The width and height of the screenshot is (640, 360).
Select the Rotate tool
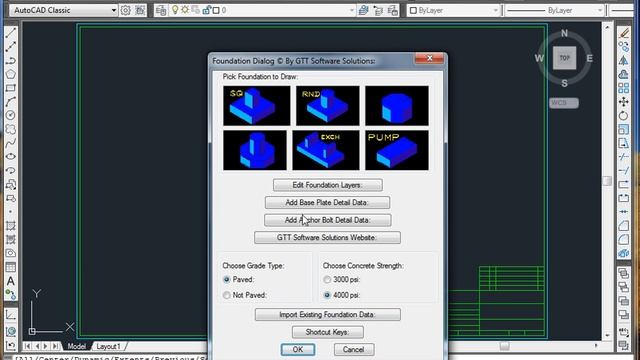point(624,116)
